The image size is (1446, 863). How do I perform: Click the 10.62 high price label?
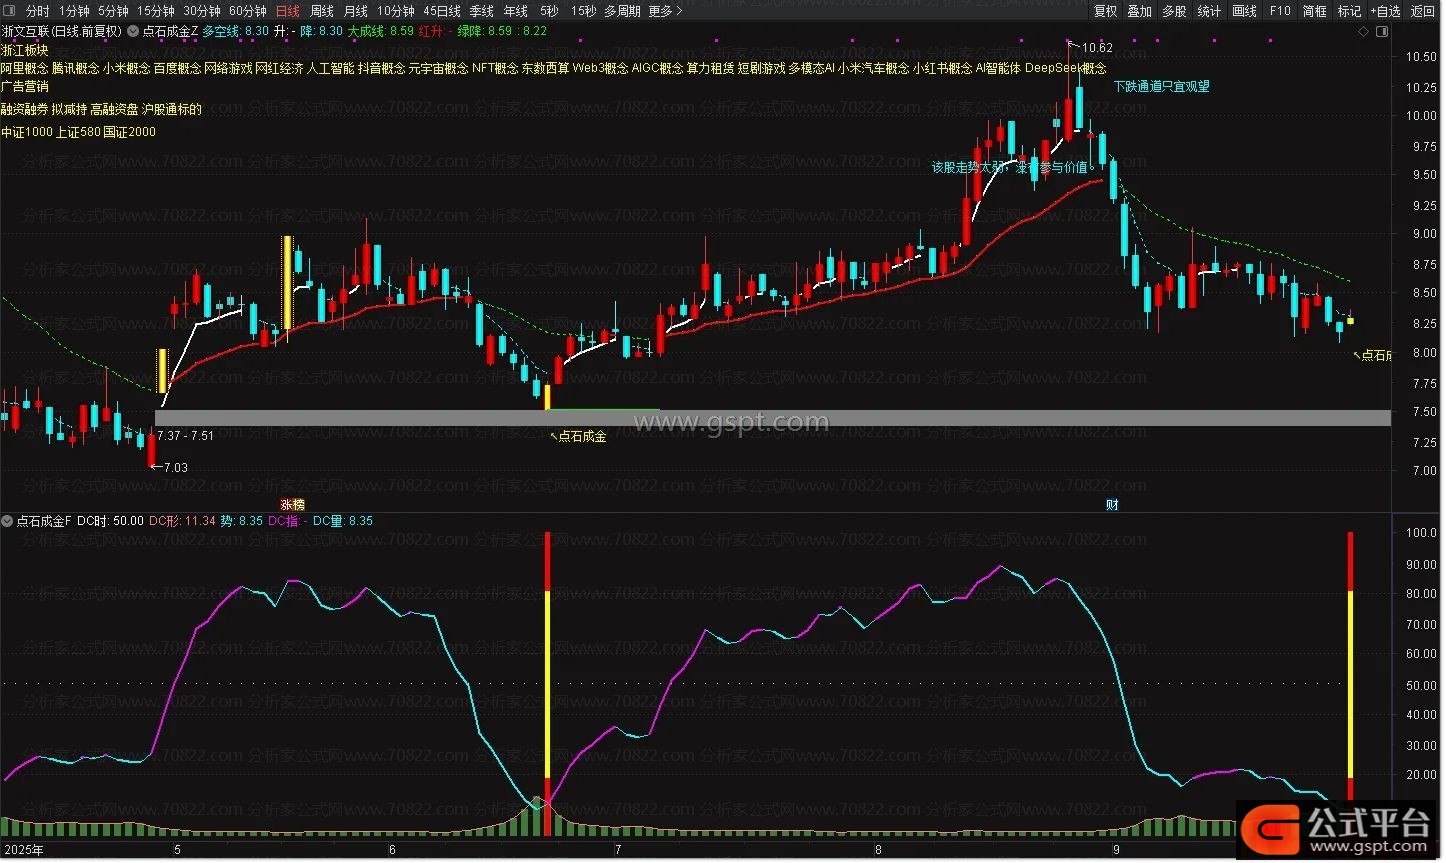pyautogui.click(x=1097, y=47)
